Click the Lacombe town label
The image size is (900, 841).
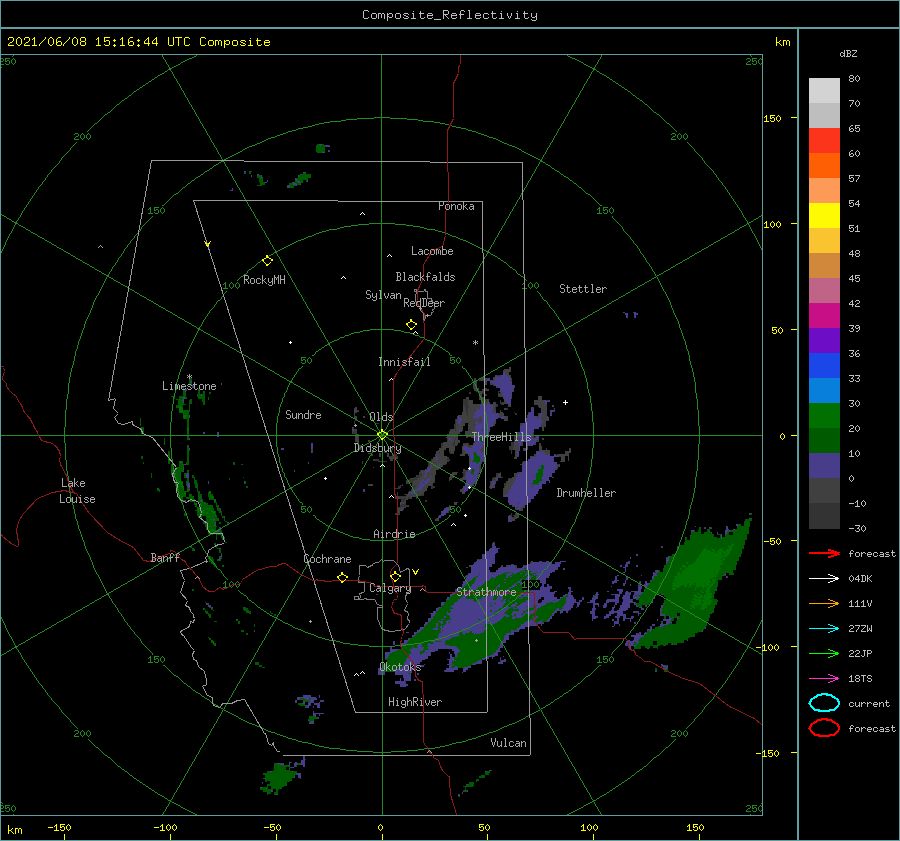(432, 251)
